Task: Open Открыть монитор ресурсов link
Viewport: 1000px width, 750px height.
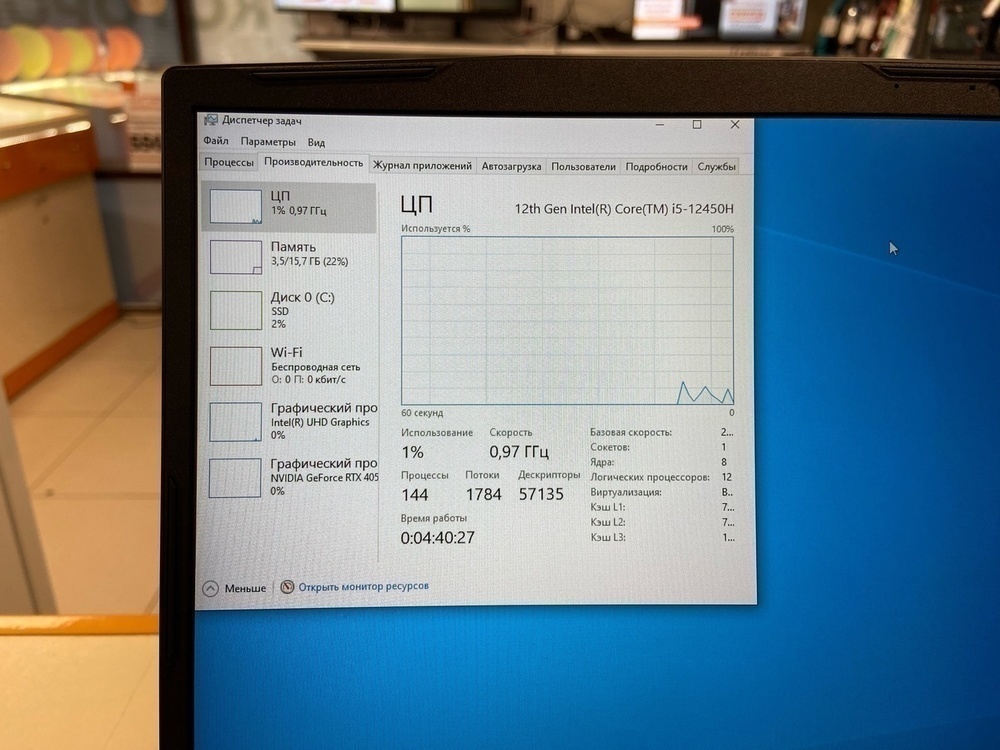Action: point(364,586)
